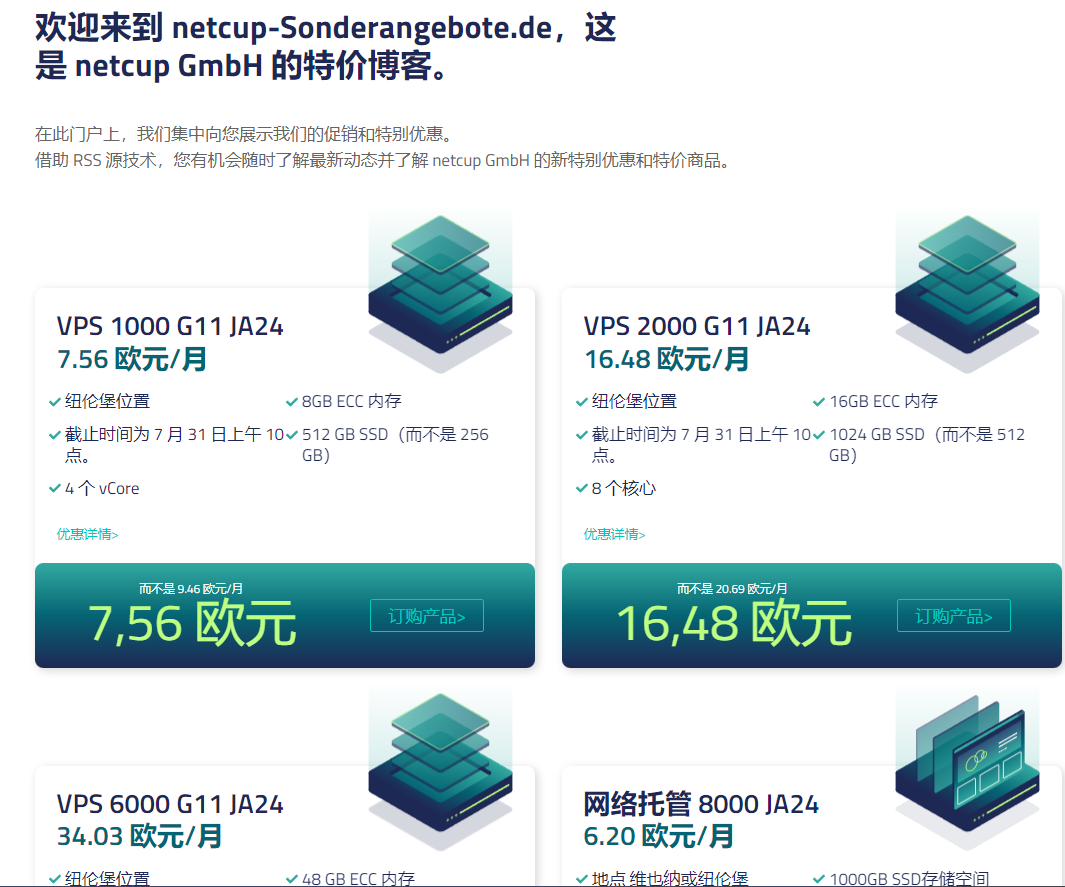Click the large 7,56 欧元 banner price

[x=192, y=623]
